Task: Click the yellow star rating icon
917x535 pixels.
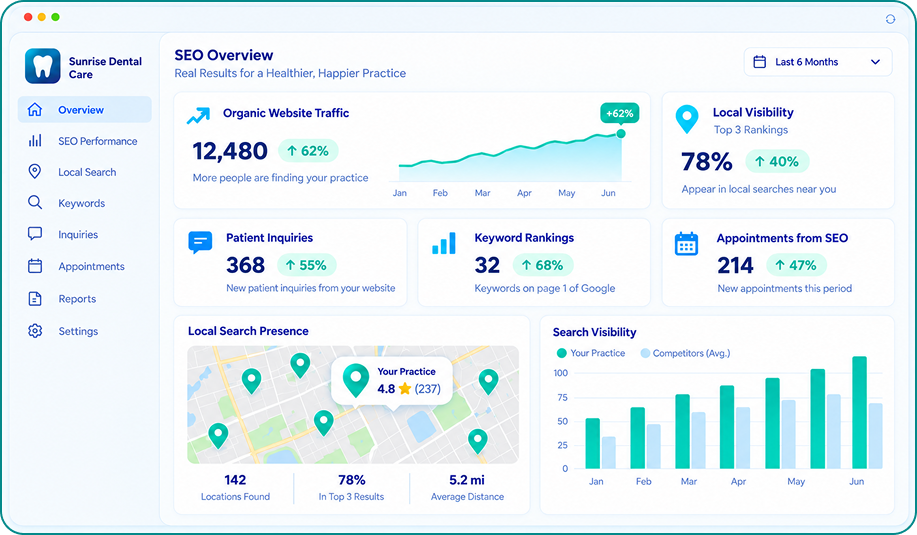Action: tap(405, 388)
